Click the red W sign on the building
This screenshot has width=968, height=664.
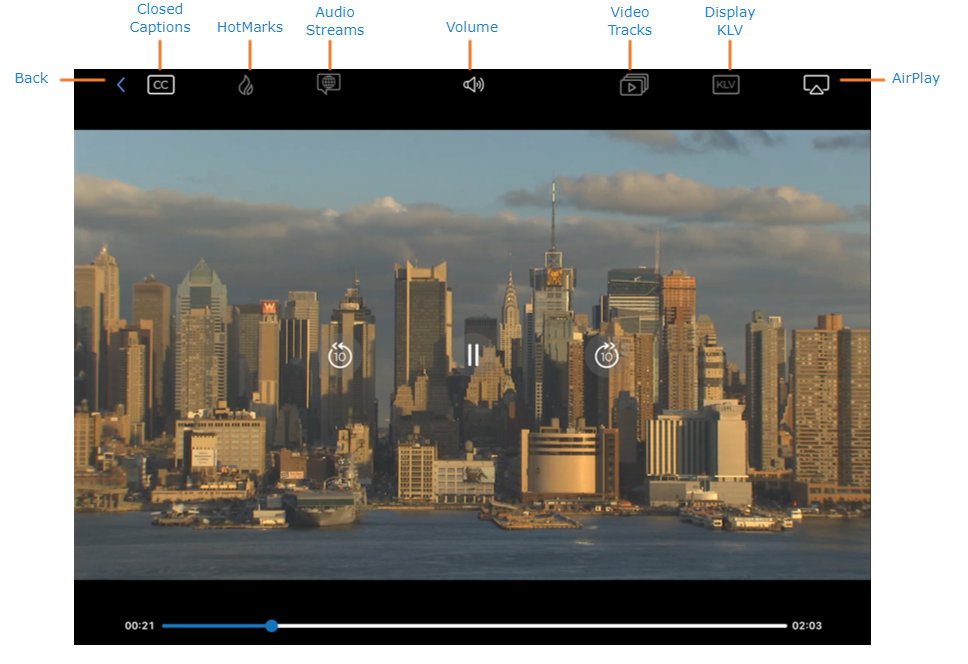pyautogui.click(x=268, y=308)
